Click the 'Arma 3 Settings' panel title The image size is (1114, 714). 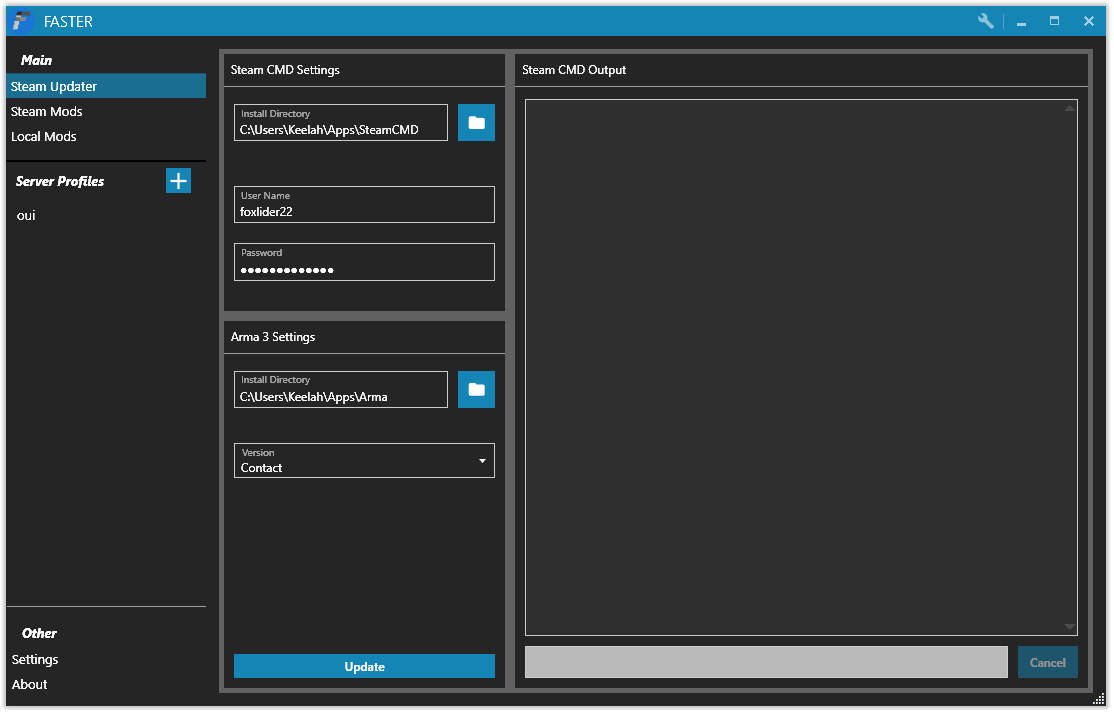point(273,337)
